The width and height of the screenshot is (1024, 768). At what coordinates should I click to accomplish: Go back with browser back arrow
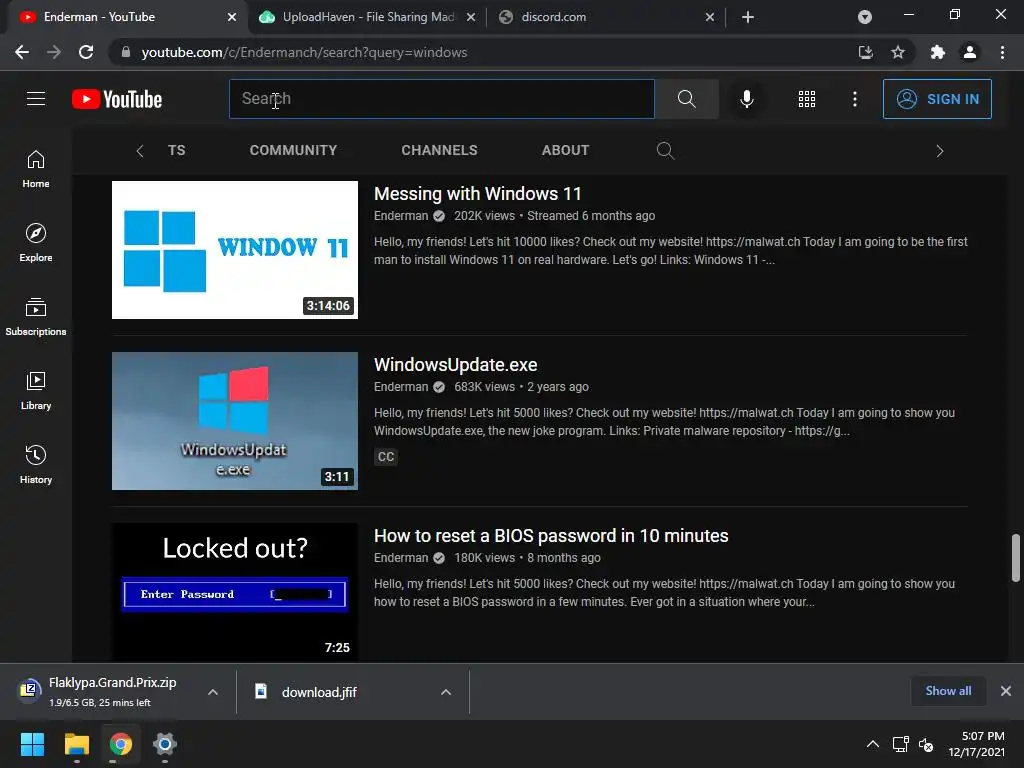(x=22, y=52)
